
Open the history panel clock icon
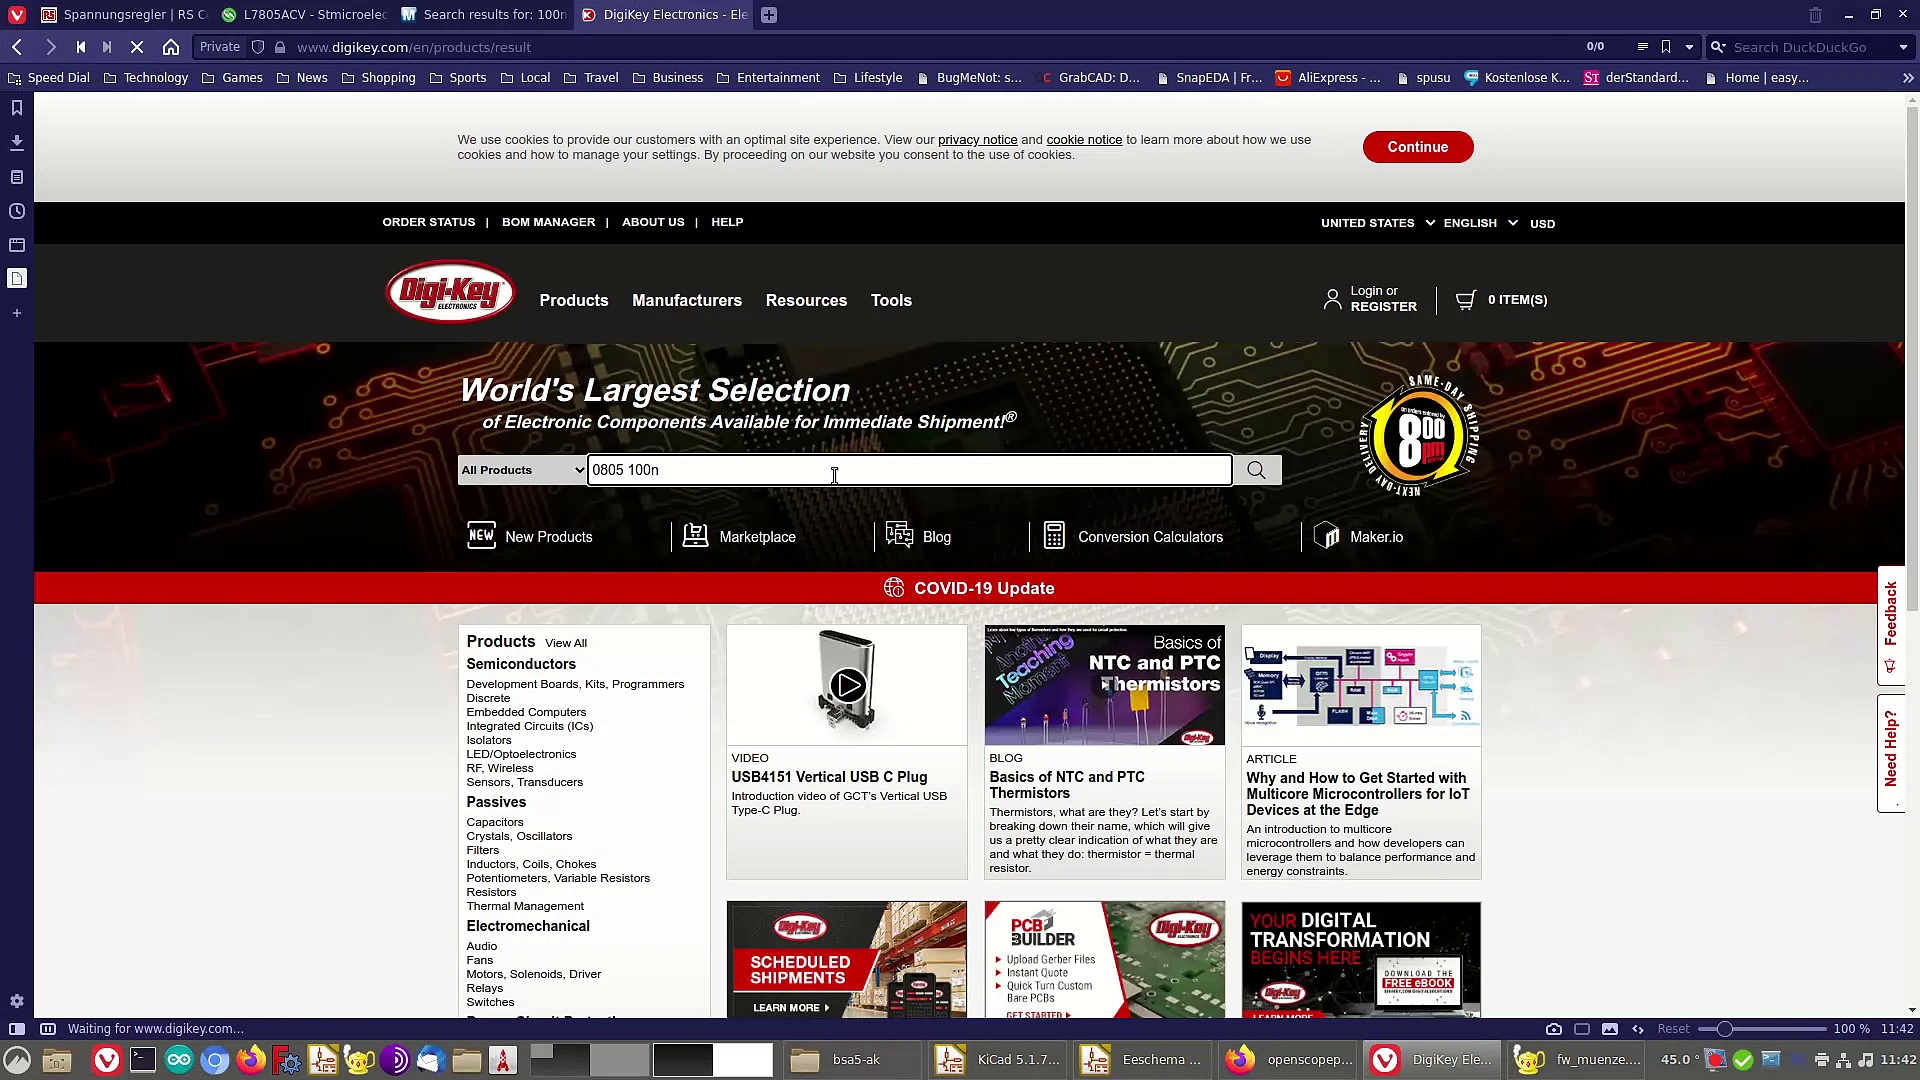17,211
